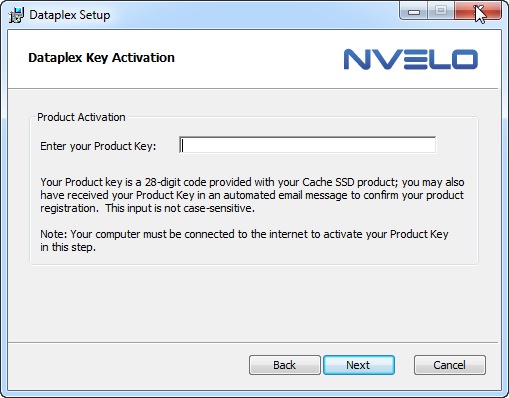Screen dimensions: 509x398
Task: Click inside the Product Key text box
Action: click(307, 145)
